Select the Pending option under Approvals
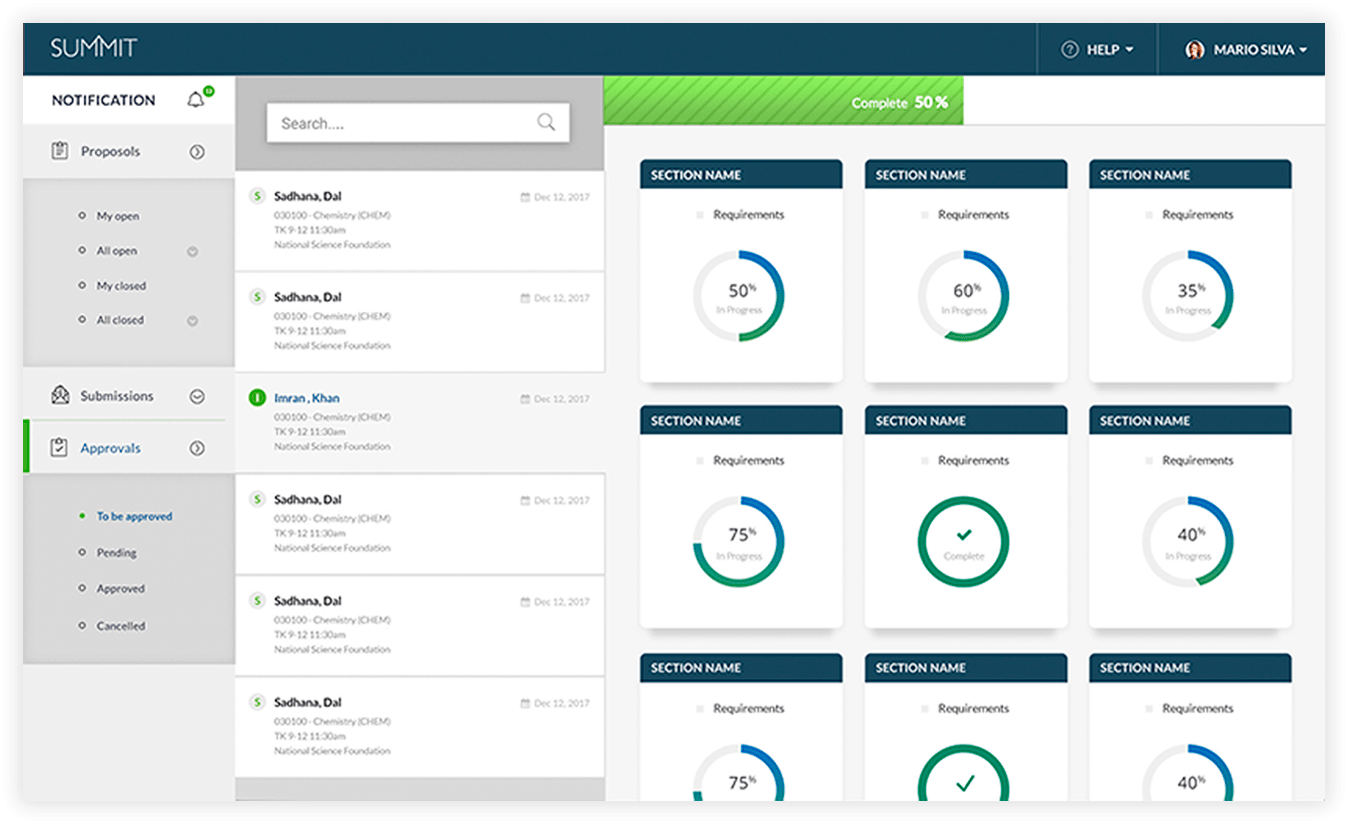Viewport: 1348px width, 824px height. pos(116,552)
